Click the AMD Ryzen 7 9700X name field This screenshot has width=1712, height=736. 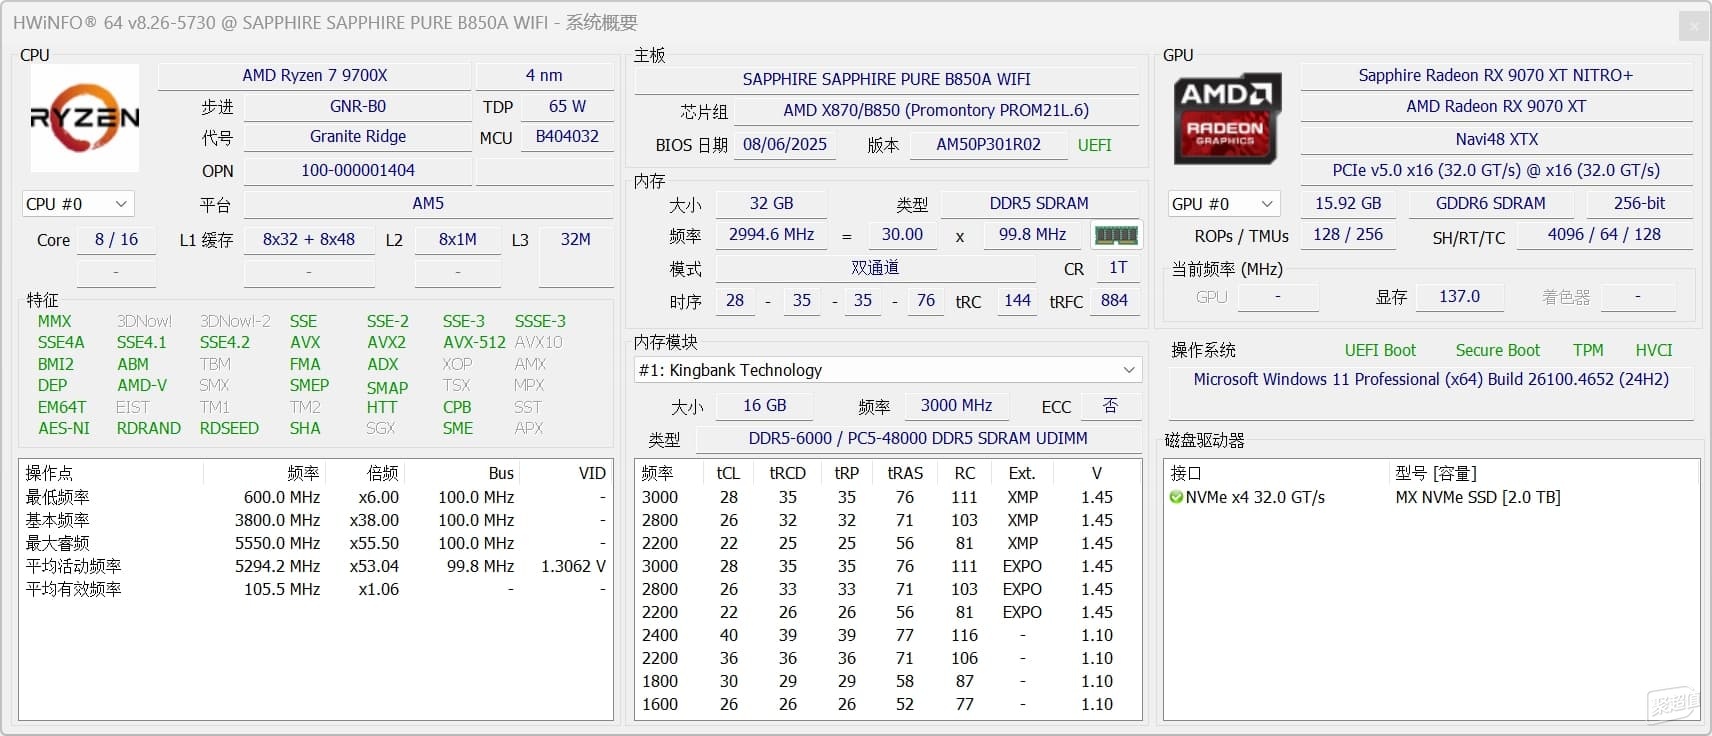tap(314, 76)
